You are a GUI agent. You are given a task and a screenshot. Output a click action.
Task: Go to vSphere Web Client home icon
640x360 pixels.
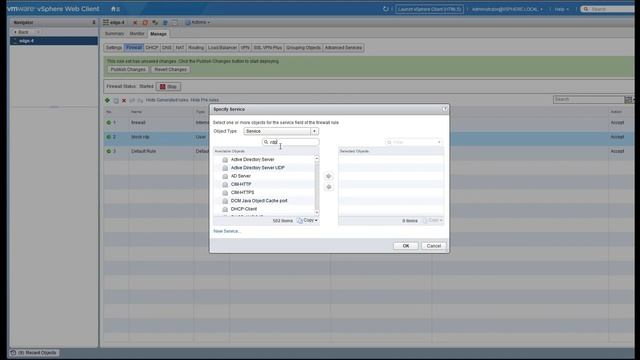(114, 9)
